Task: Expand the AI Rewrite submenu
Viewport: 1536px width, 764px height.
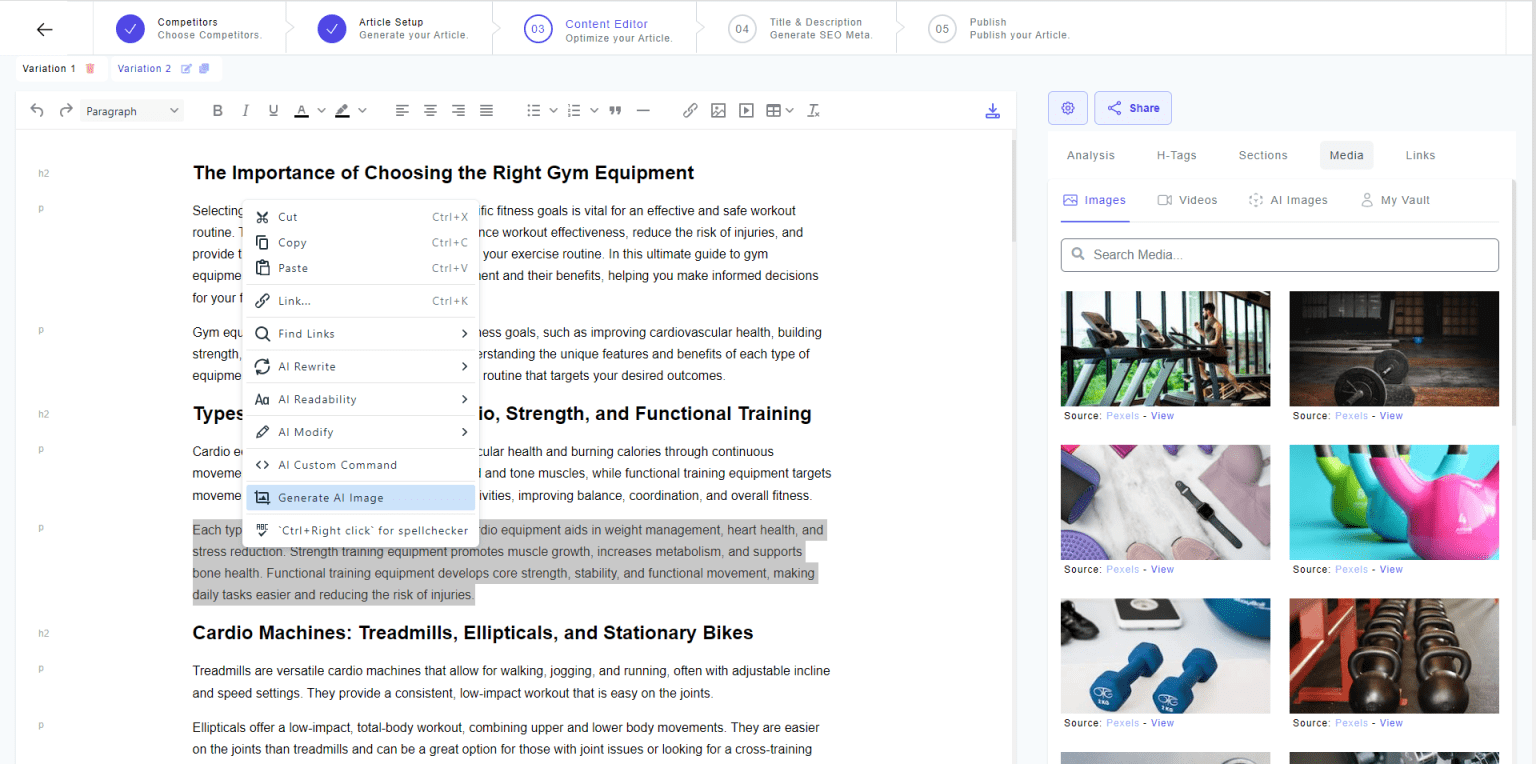Action: 464,367
